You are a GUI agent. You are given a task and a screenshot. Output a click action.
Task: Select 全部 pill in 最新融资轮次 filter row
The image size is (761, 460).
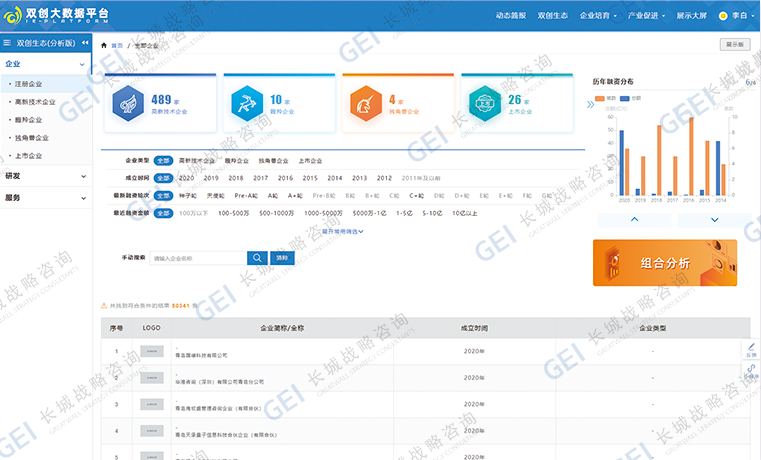163,196
